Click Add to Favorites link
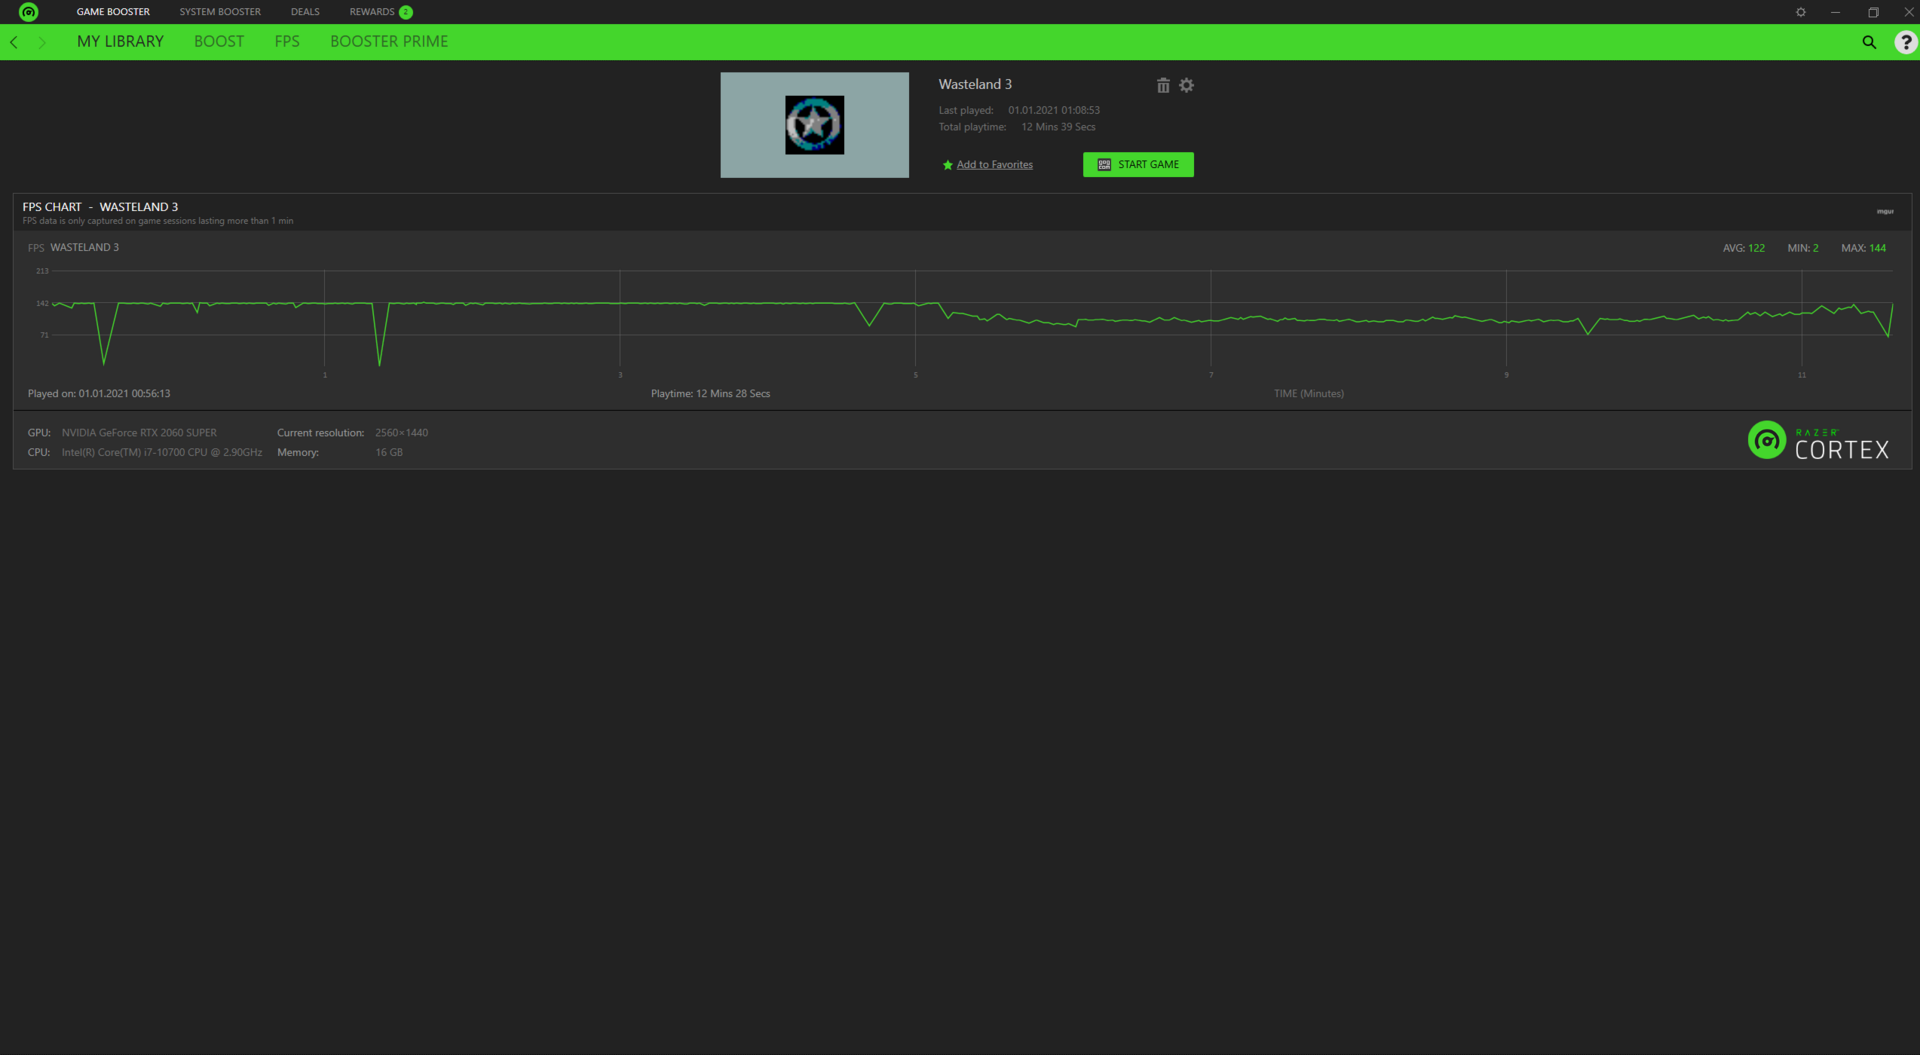 (995, 165)
